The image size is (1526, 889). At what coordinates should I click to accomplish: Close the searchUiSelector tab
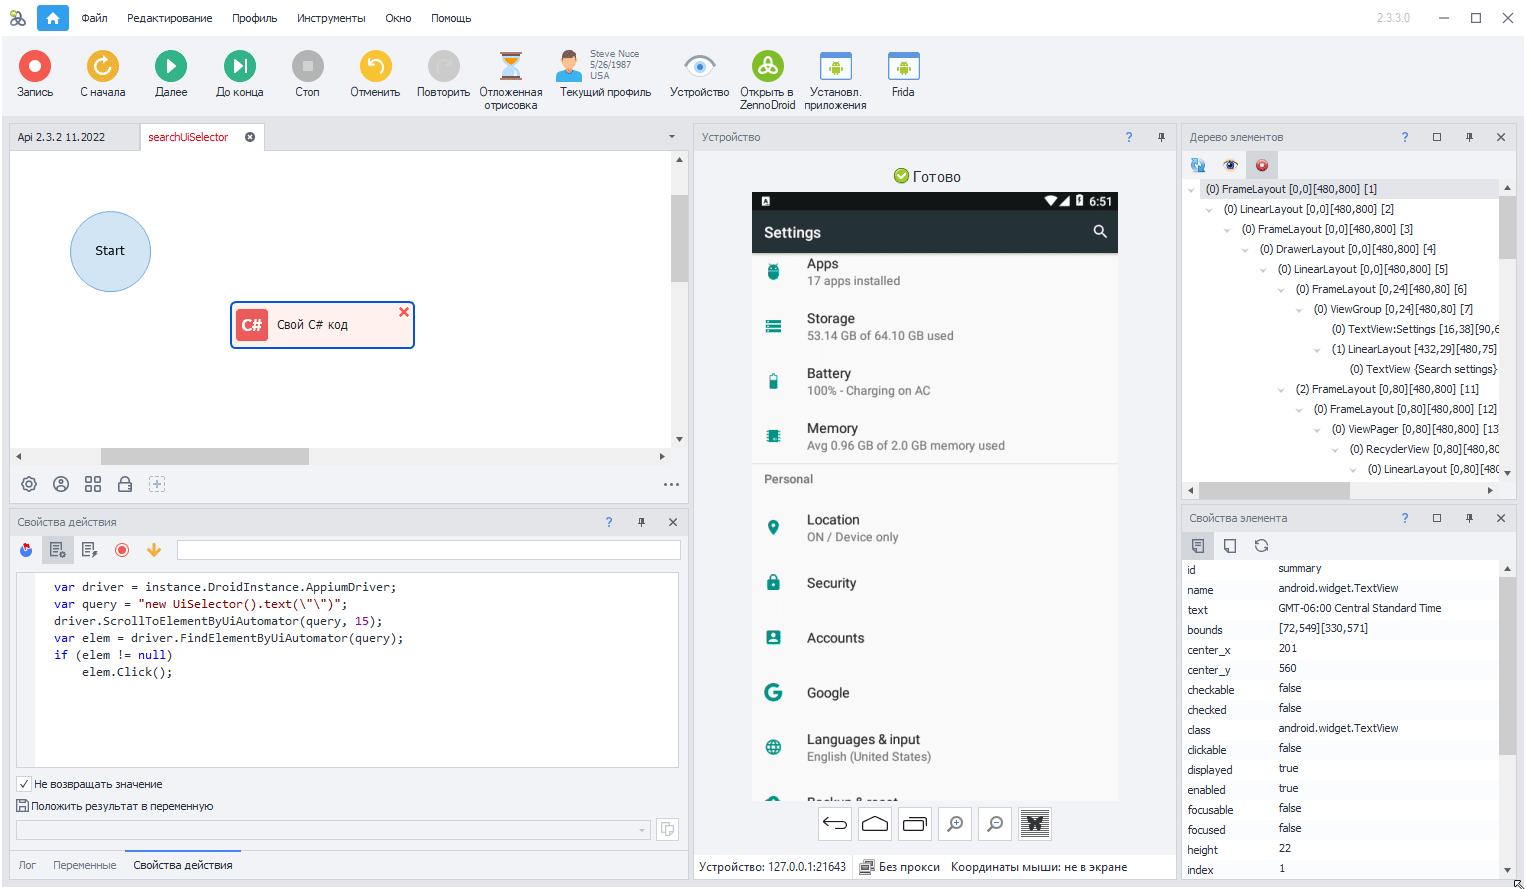pyautogui.click(x=250, y=137)
